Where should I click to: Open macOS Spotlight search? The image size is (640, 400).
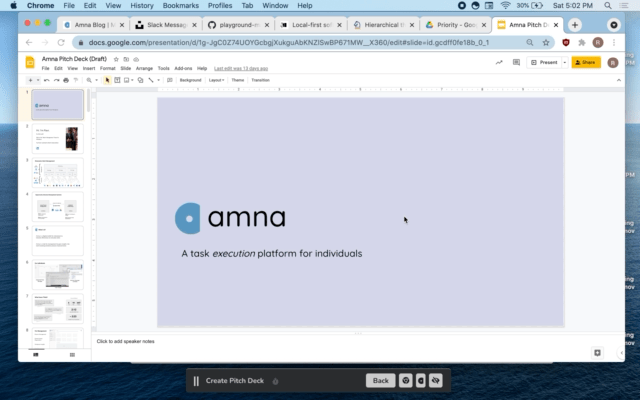608,5
